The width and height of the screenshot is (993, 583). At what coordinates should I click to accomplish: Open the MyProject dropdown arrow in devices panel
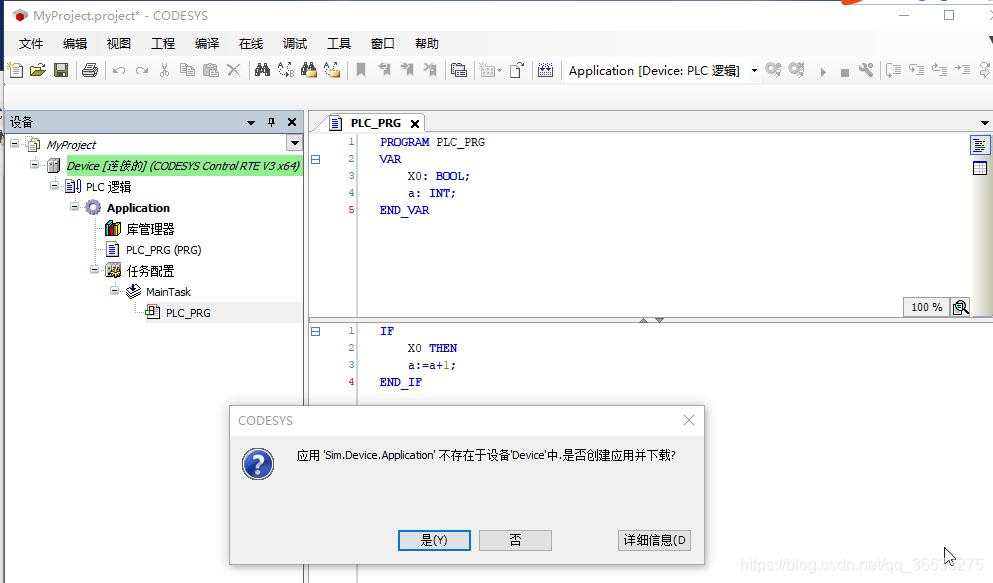pyautogui.click(x=294, y=143)
